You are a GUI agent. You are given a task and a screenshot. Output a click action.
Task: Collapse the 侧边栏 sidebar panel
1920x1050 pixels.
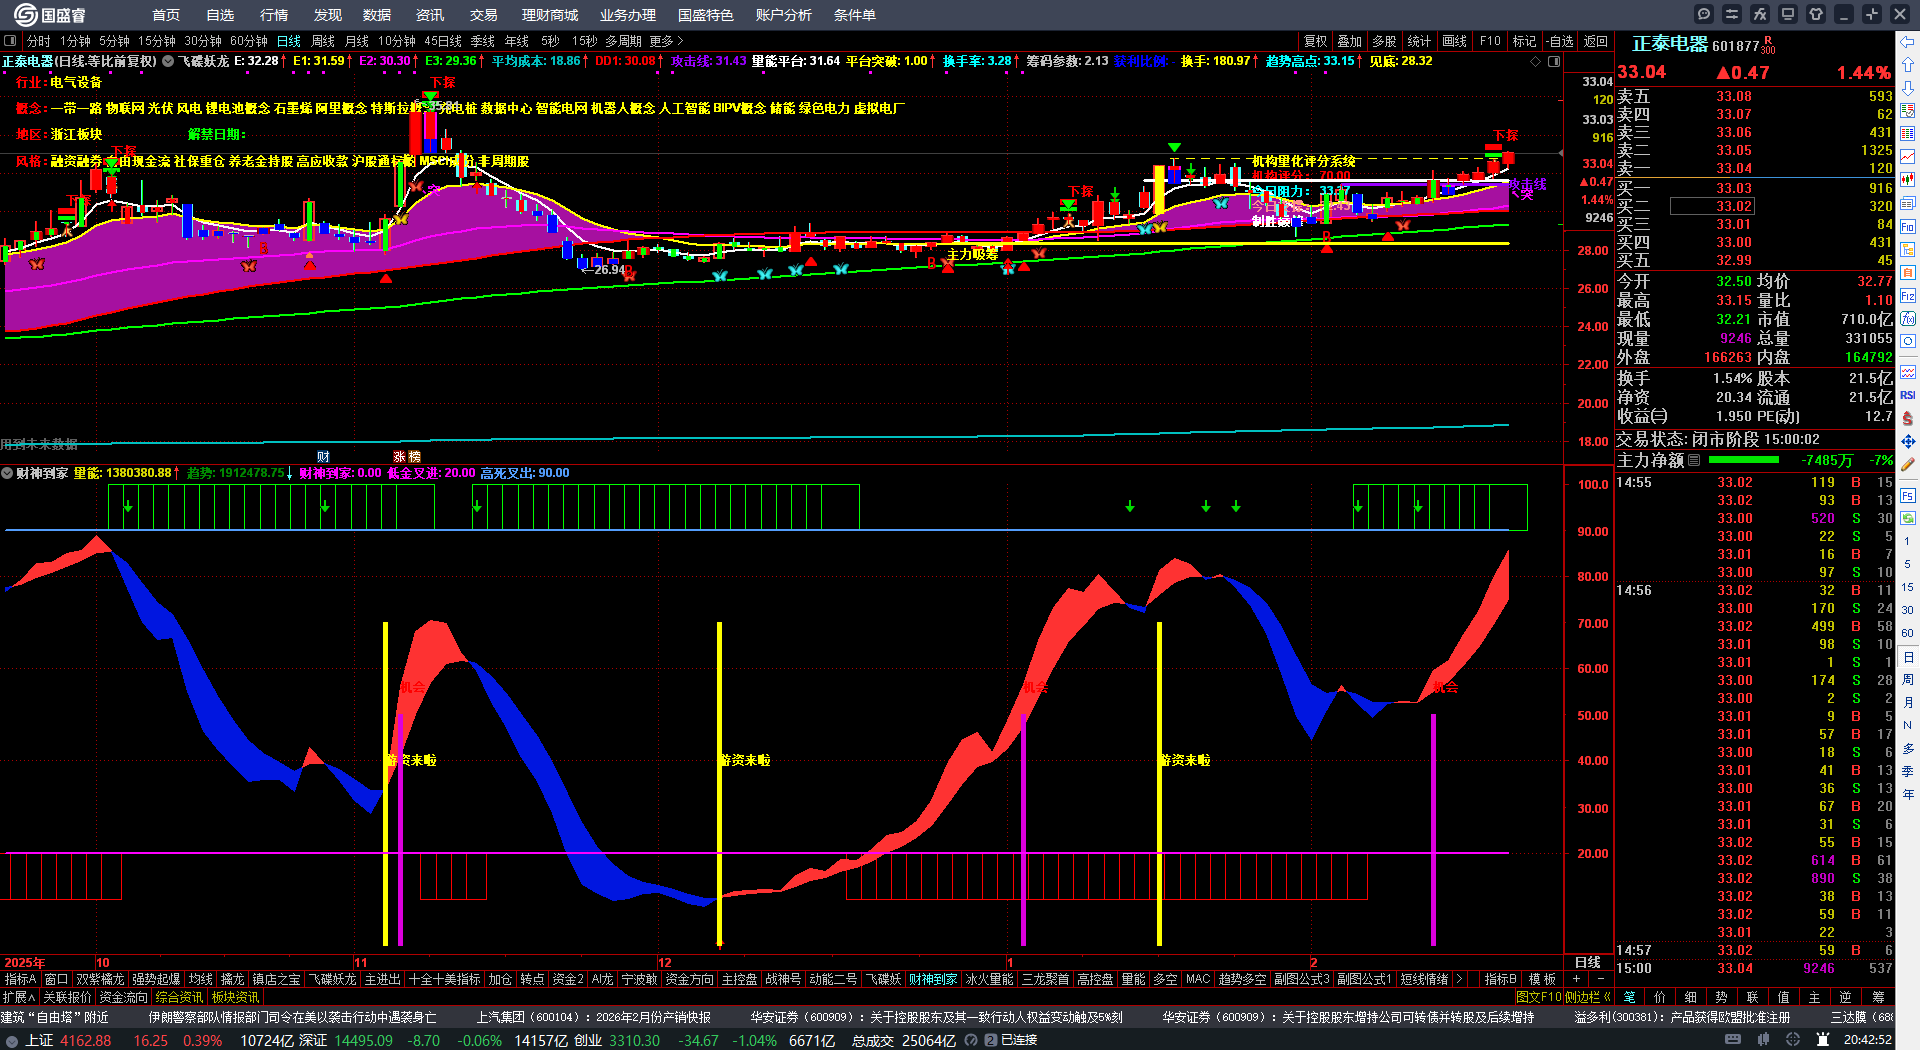1588,997
